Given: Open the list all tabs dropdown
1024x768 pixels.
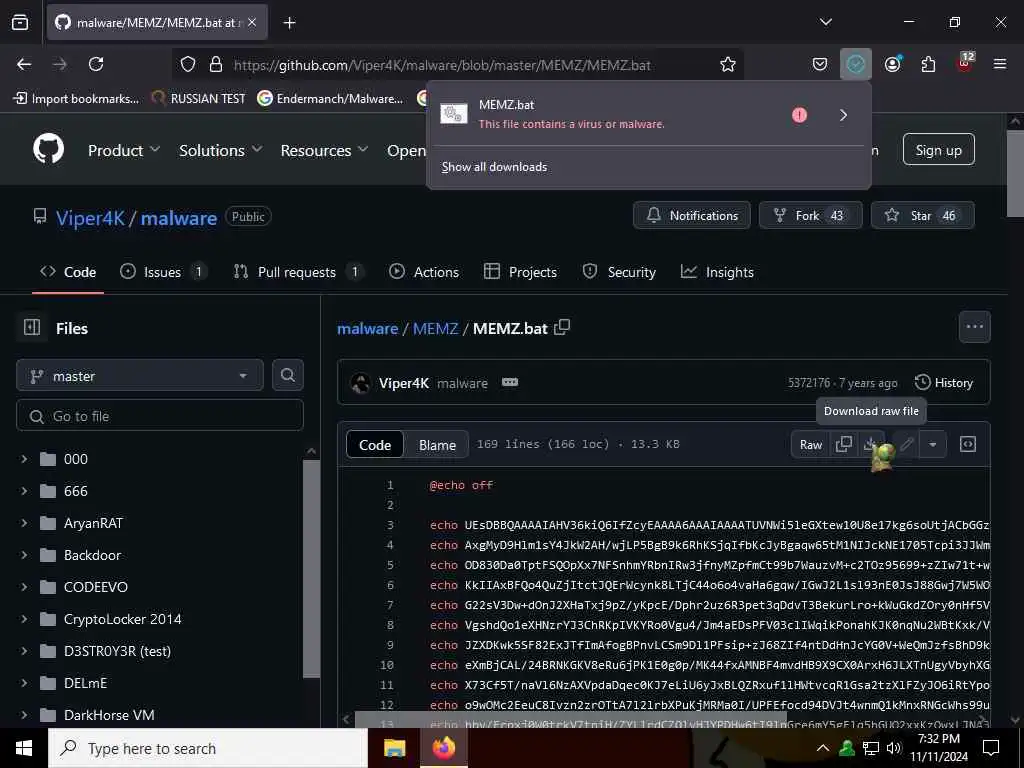Looking at the screenshot, I should 825,22.
